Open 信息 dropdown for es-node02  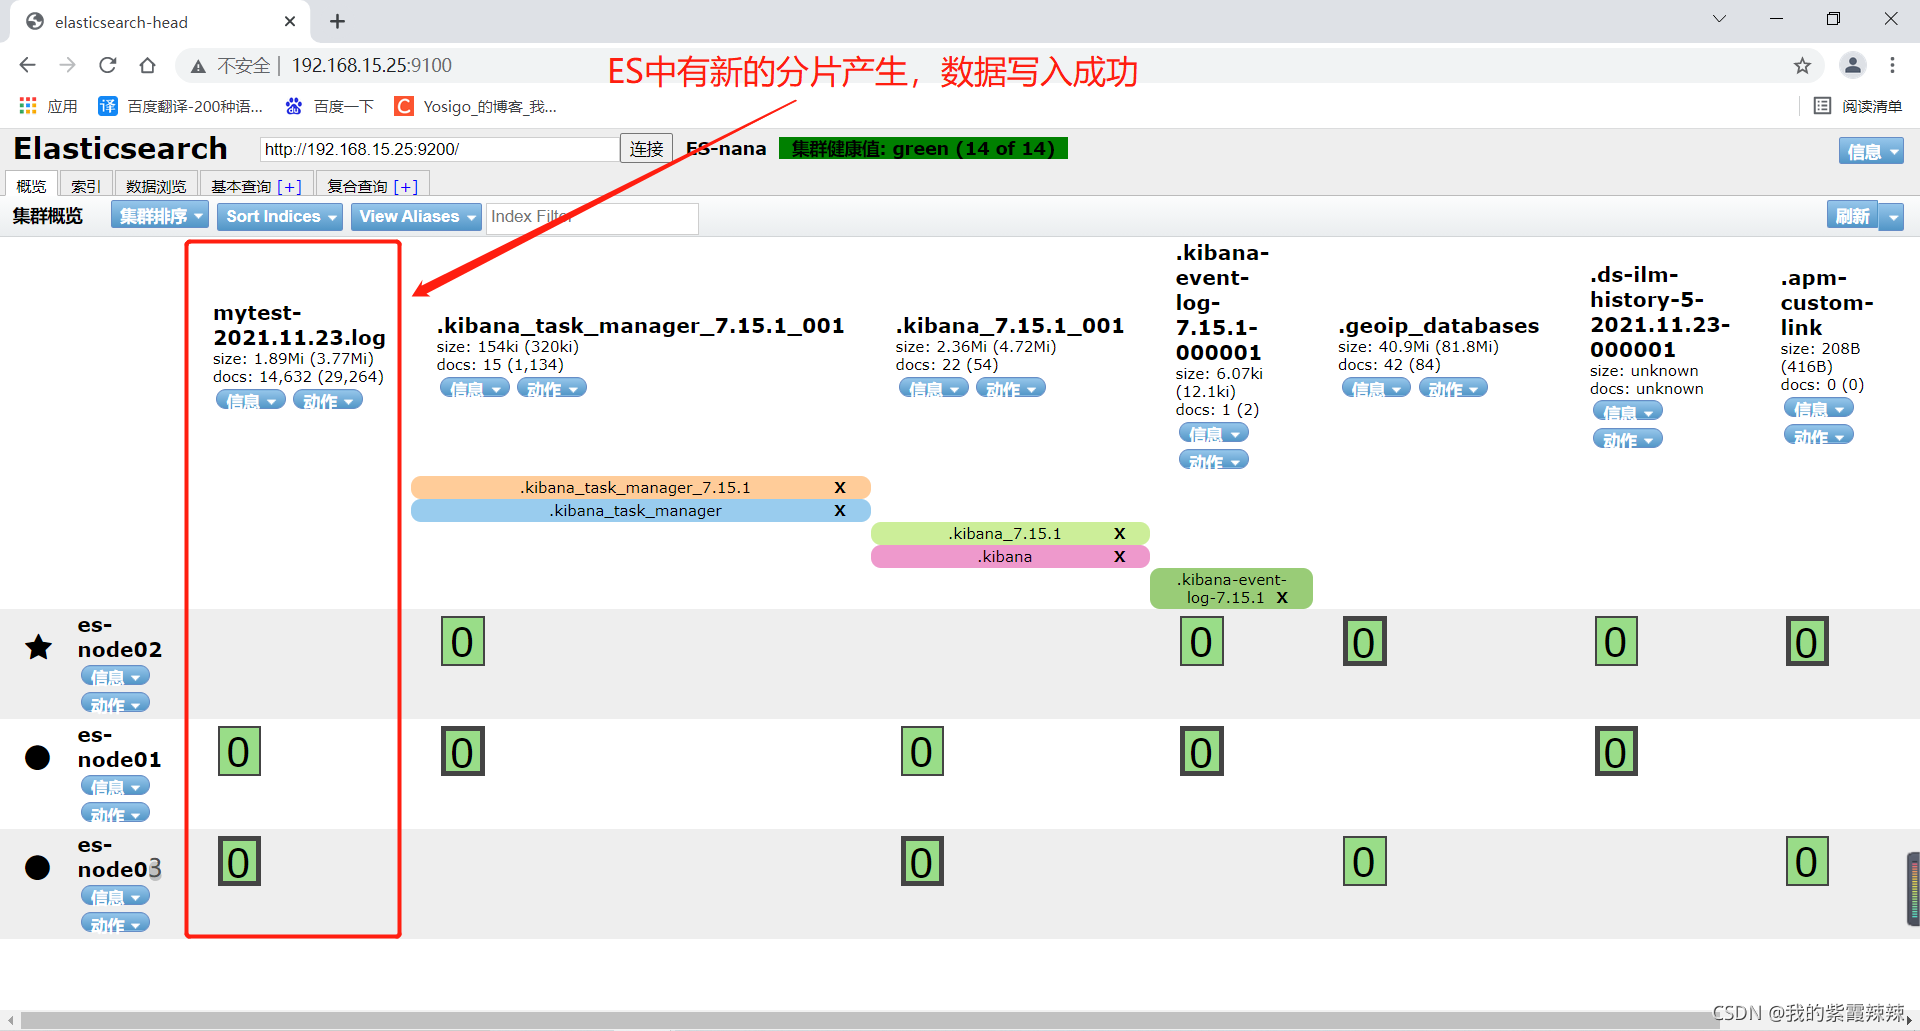[x=115, y=677]
